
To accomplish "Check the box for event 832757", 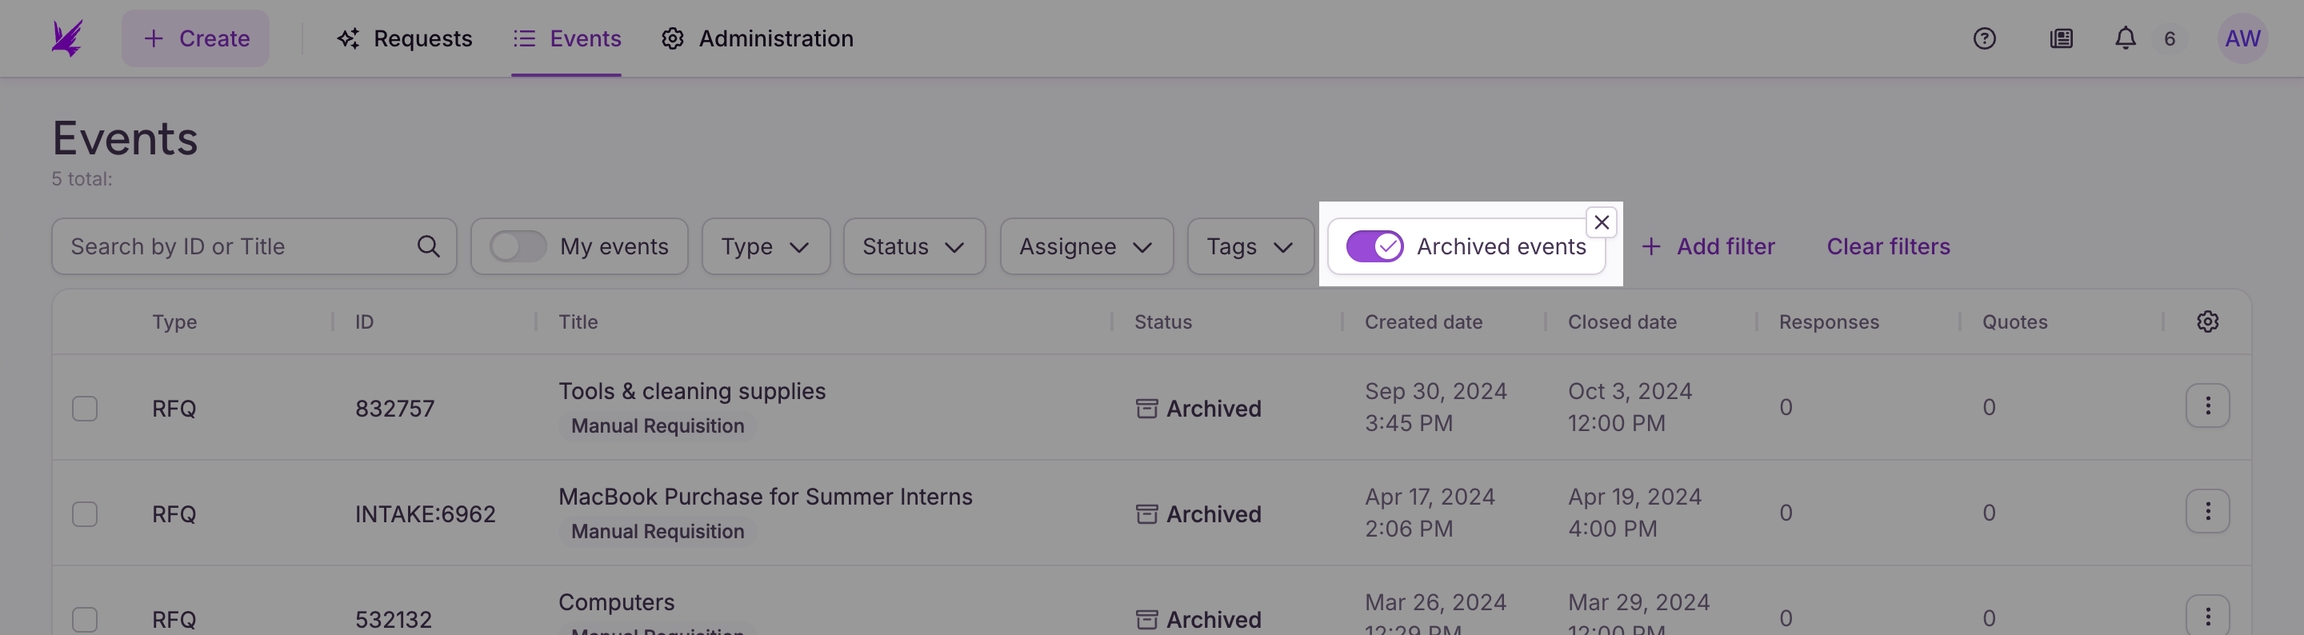I will [x=85, y=408].
